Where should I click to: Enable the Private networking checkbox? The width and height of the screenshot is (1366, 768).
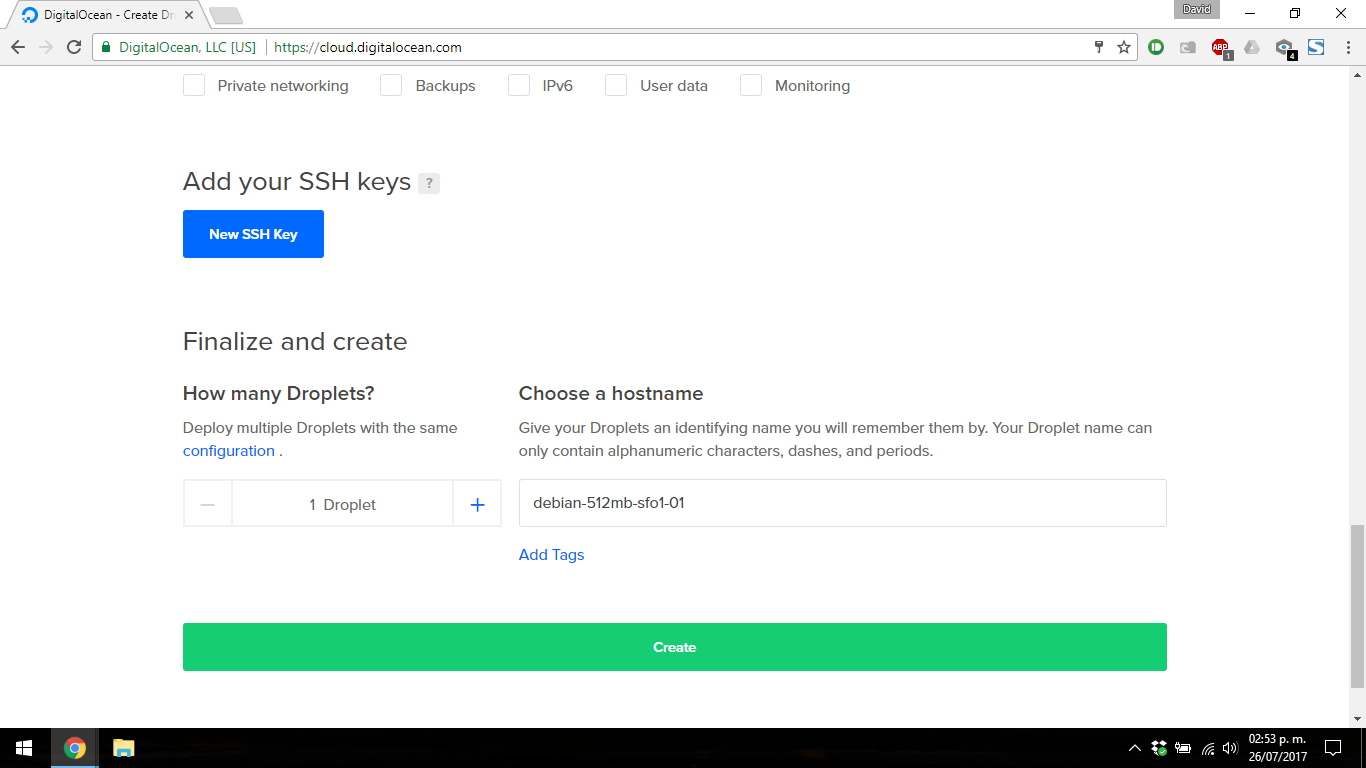point(194,86)
